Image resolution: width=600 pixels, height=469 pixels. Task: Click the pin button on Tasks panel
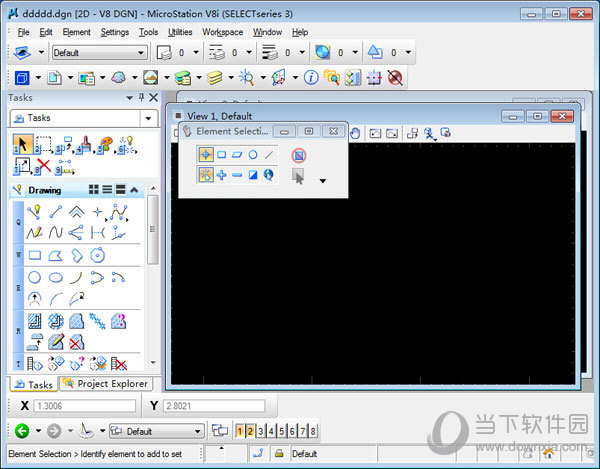pyautogui.click(x=142, y=98)
